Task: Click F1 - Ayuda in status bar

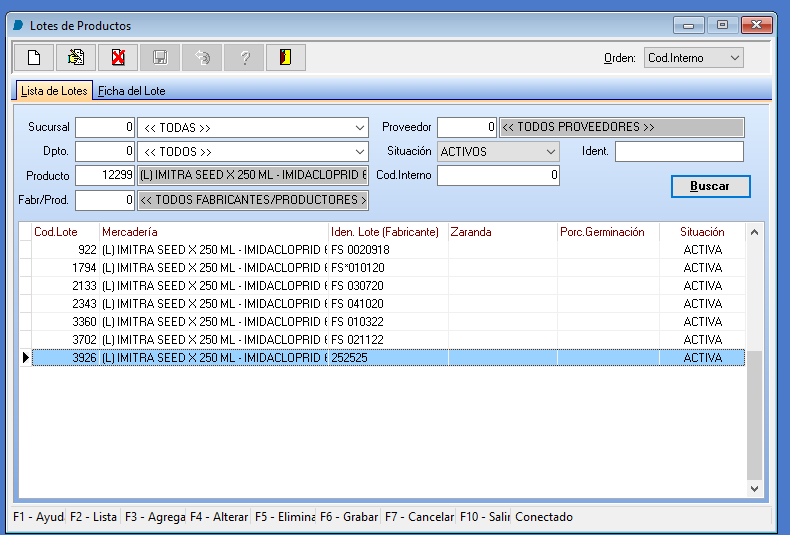Action: [x=39, y=517]
